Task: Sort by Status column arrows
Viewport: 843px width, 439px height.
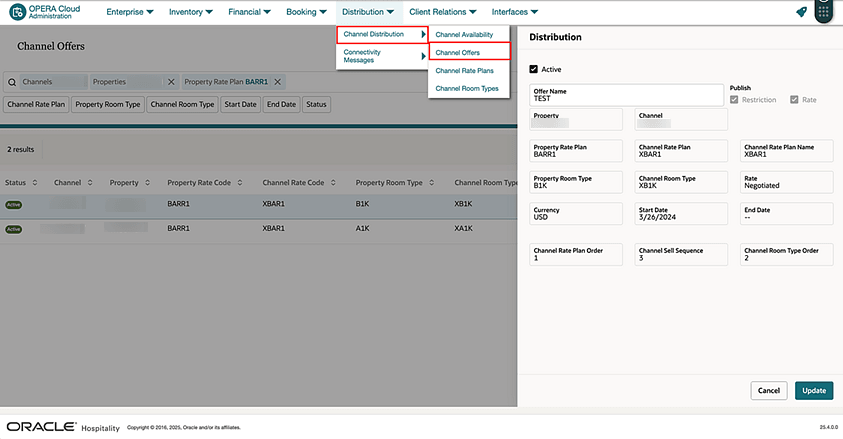Action: [x=36, y=183]
